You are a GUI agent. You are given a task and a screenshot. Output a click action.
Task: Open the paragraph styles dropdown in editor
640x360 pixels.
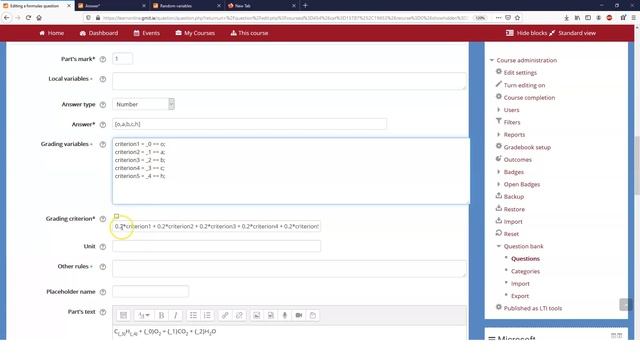point(144,316)
